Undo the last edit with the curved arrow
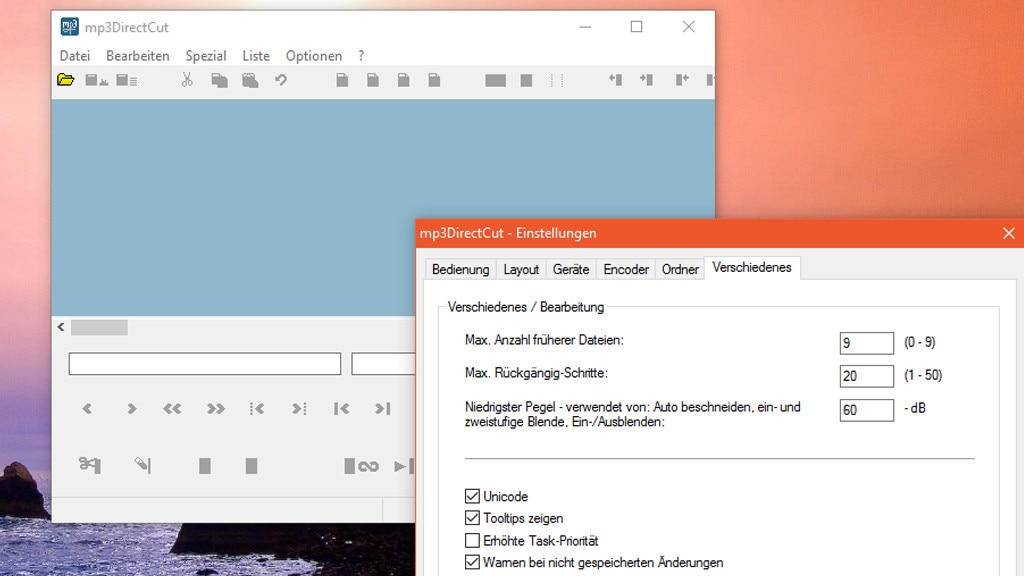This screenshot has height=576, width=1024. pos(281,80)
